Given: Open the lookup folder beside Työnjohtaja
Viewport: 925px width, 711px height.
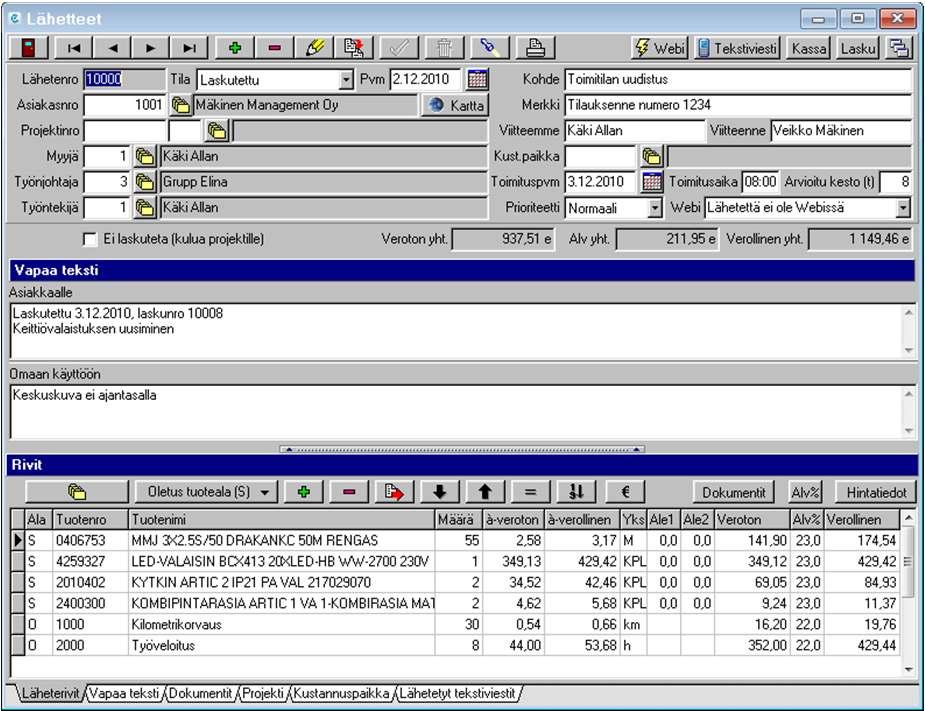Looking at the screenshot, I should point(145,182).
